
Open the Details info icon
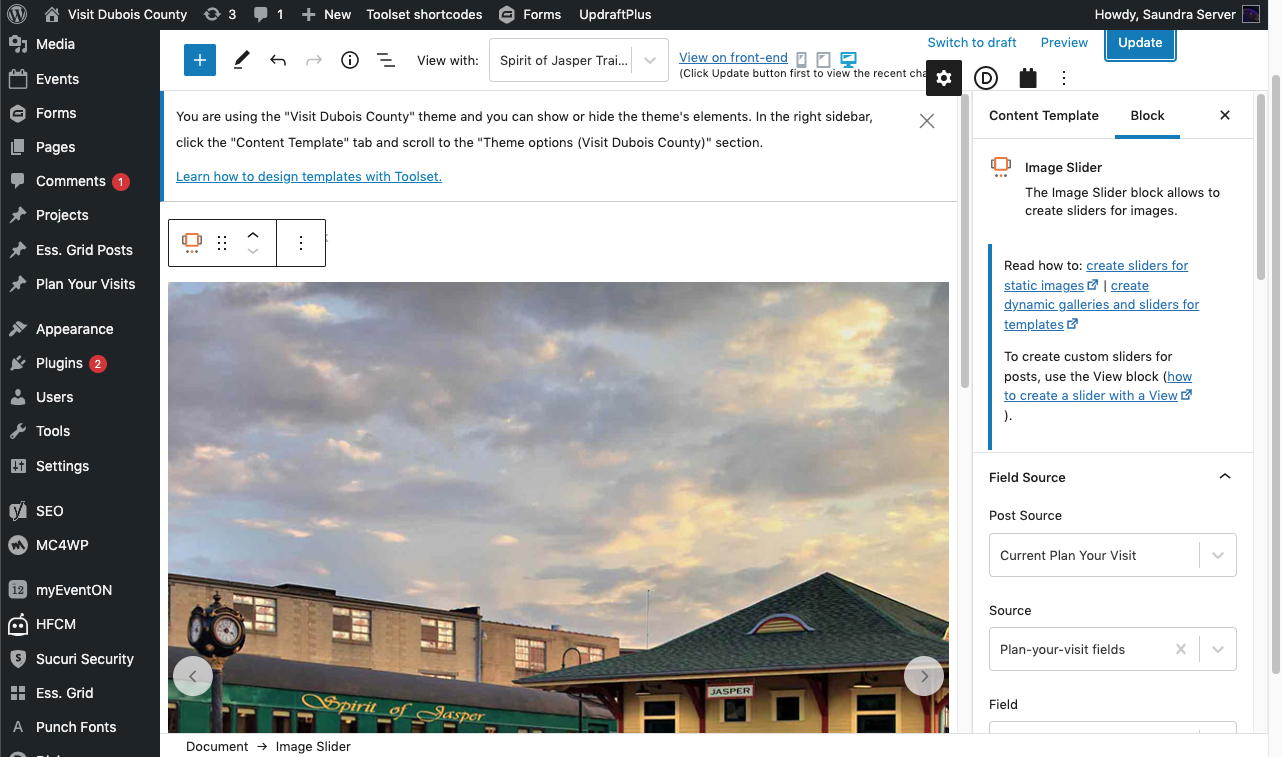[349, 60]
